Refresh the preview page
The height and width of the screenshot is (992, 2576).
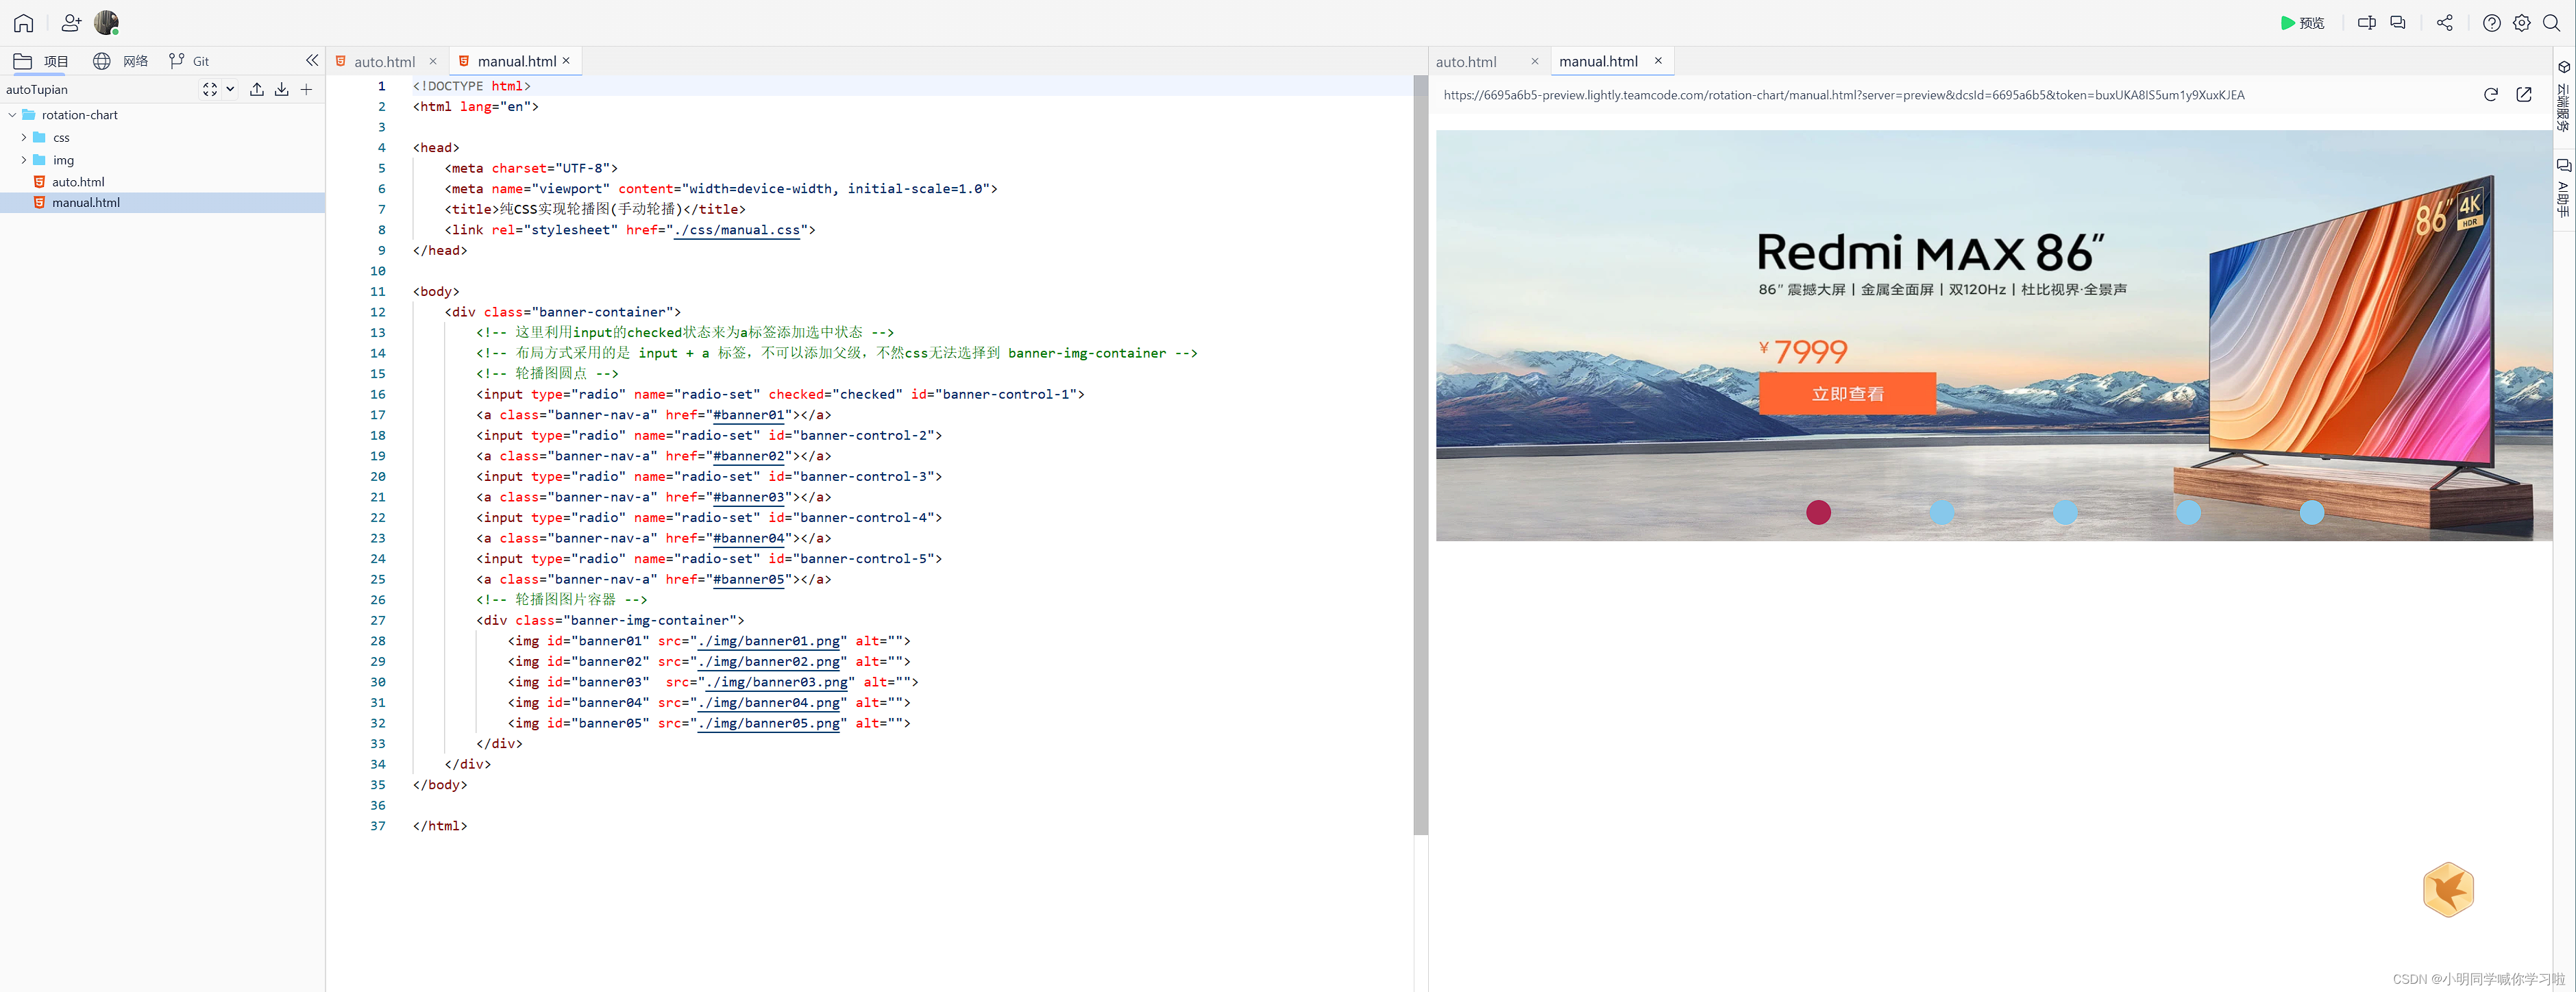(2490, 95)
